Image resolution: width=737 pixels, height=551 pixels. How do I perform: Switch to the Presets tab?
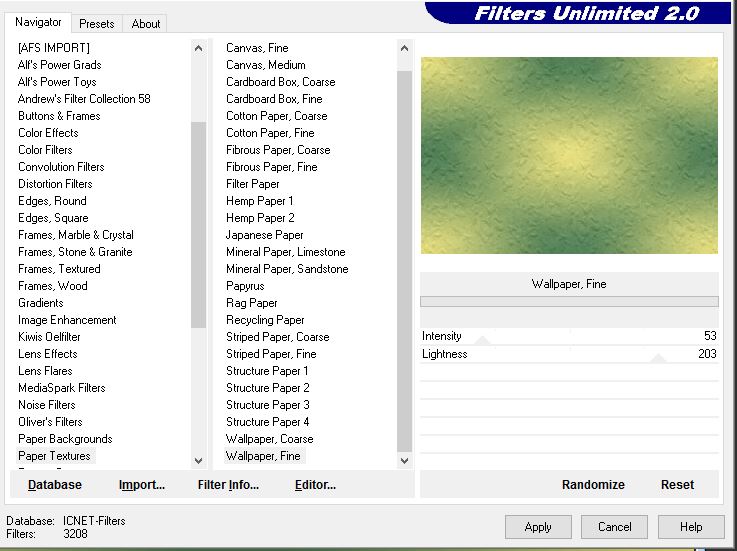click(x=97, y=23)
